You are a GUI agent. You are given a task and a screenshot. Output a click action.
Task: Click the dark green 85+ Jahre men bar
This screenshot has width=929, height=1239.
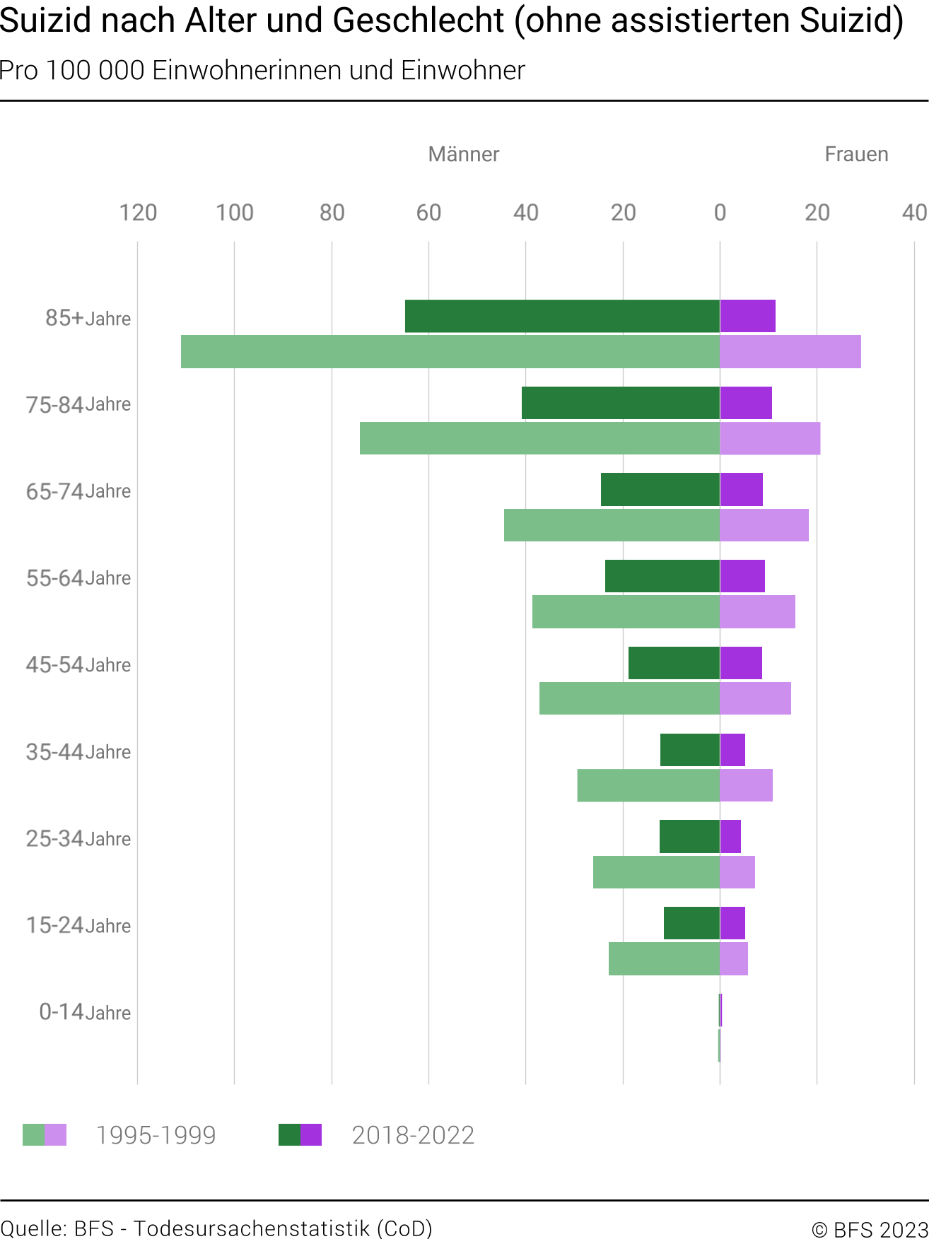click(562, 316)
